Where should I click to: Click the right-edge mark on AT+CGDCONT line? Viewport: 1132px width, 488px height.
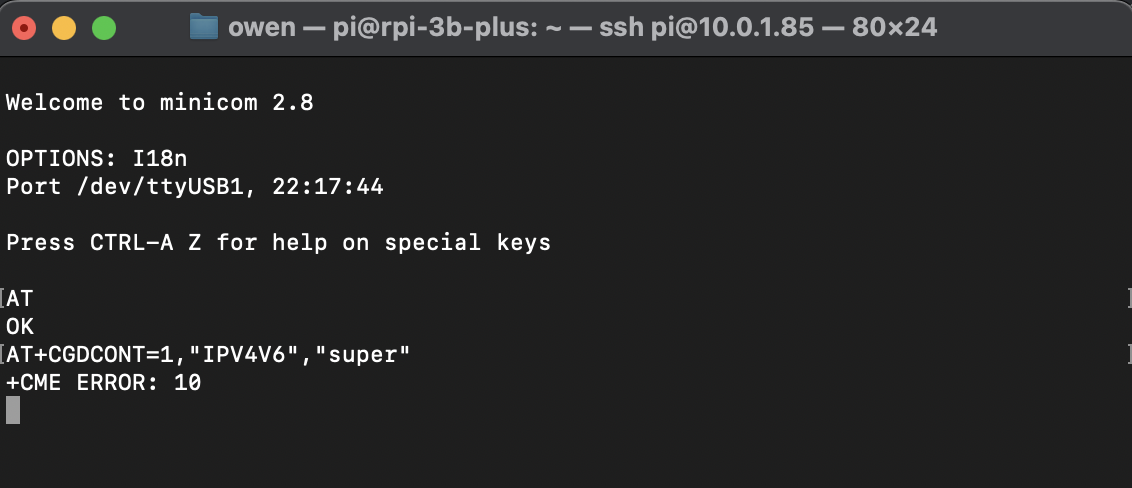[1129, 354]
